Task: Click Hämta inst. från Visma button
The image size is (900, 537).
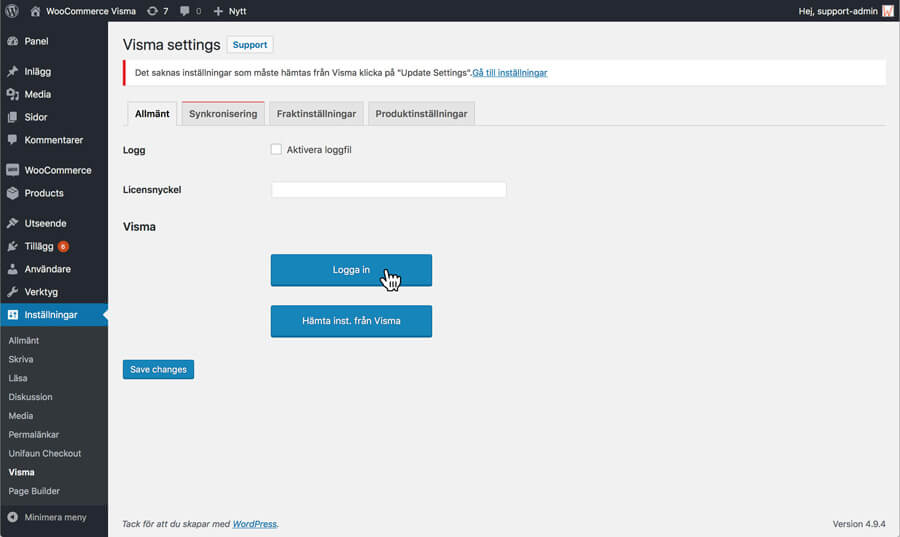Action: (x=351, y=321)
